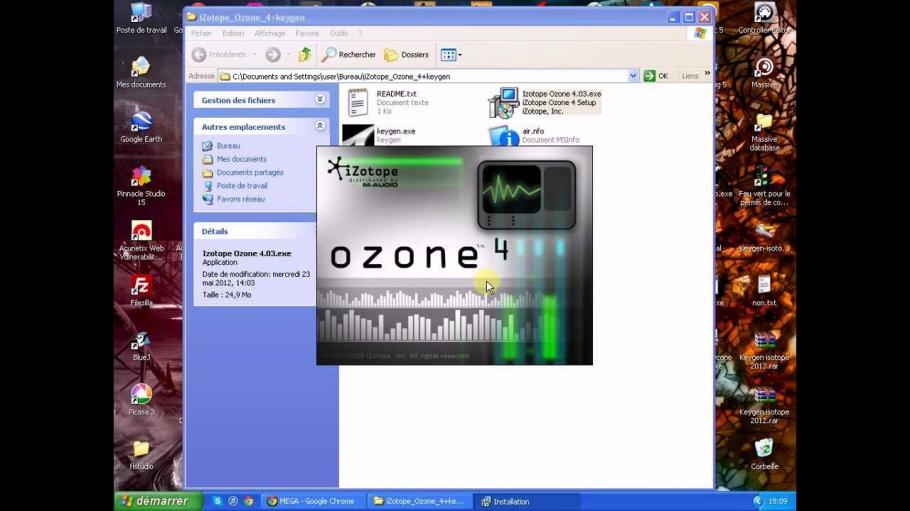
Task: Open Corbeille recycle bin
Action: click(764, 455)
